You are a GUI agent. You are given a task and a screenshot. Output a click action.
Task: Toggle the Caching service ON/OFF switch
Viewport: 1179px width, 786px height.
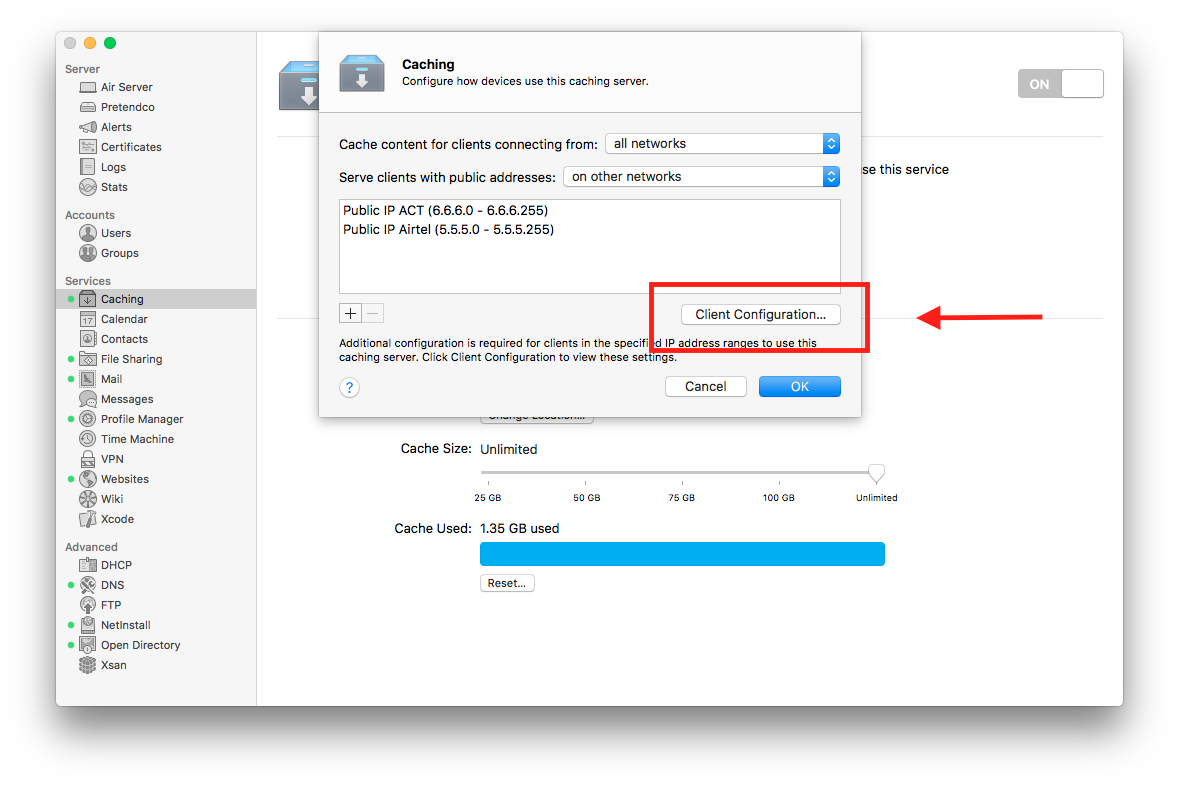[x=1060, y=83]
